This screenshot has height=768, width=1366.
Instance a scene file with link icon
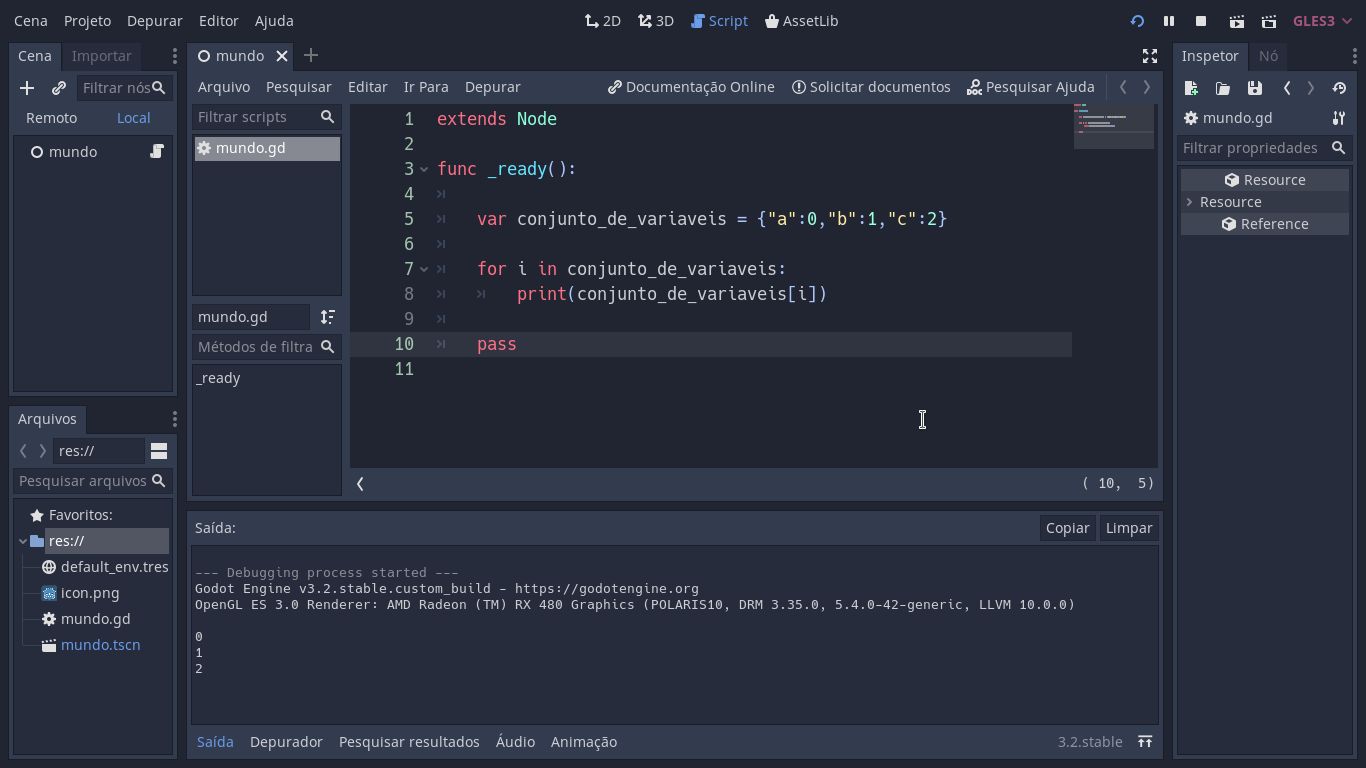pyautogui.click(x=59, y=88)
